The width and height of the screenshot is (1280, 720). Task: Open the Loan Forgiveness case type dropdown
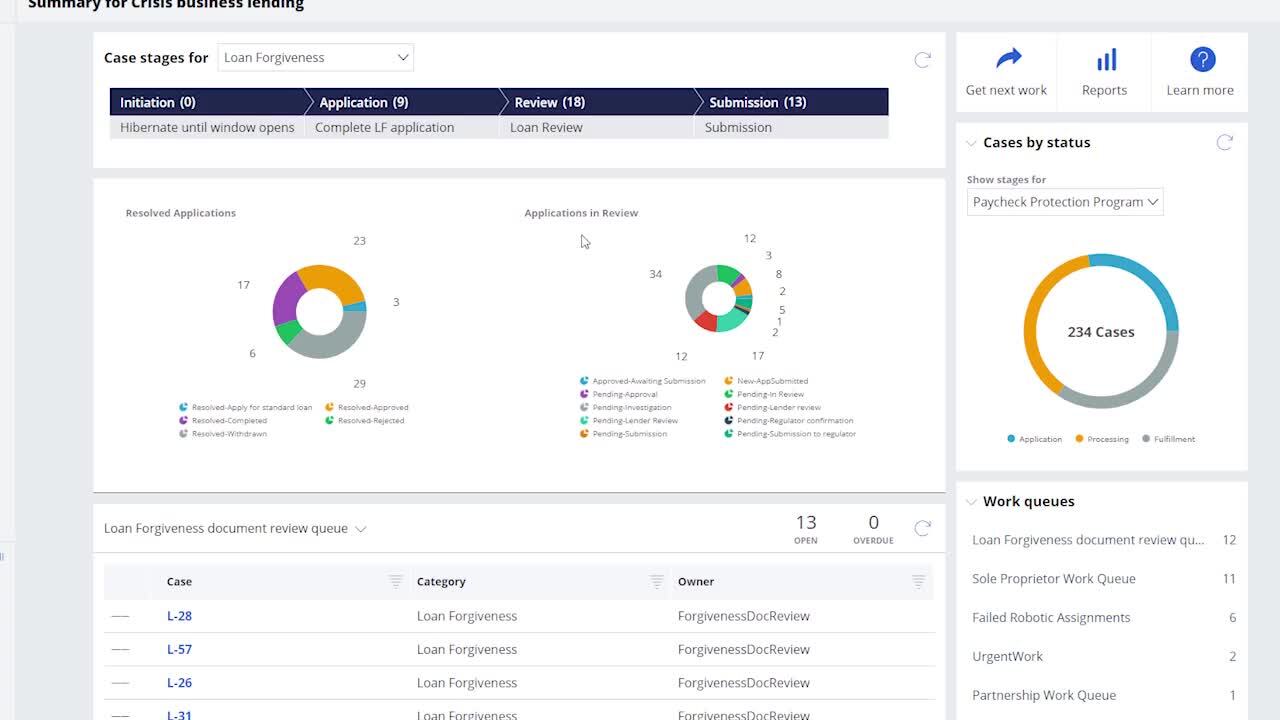click(315, 58)
